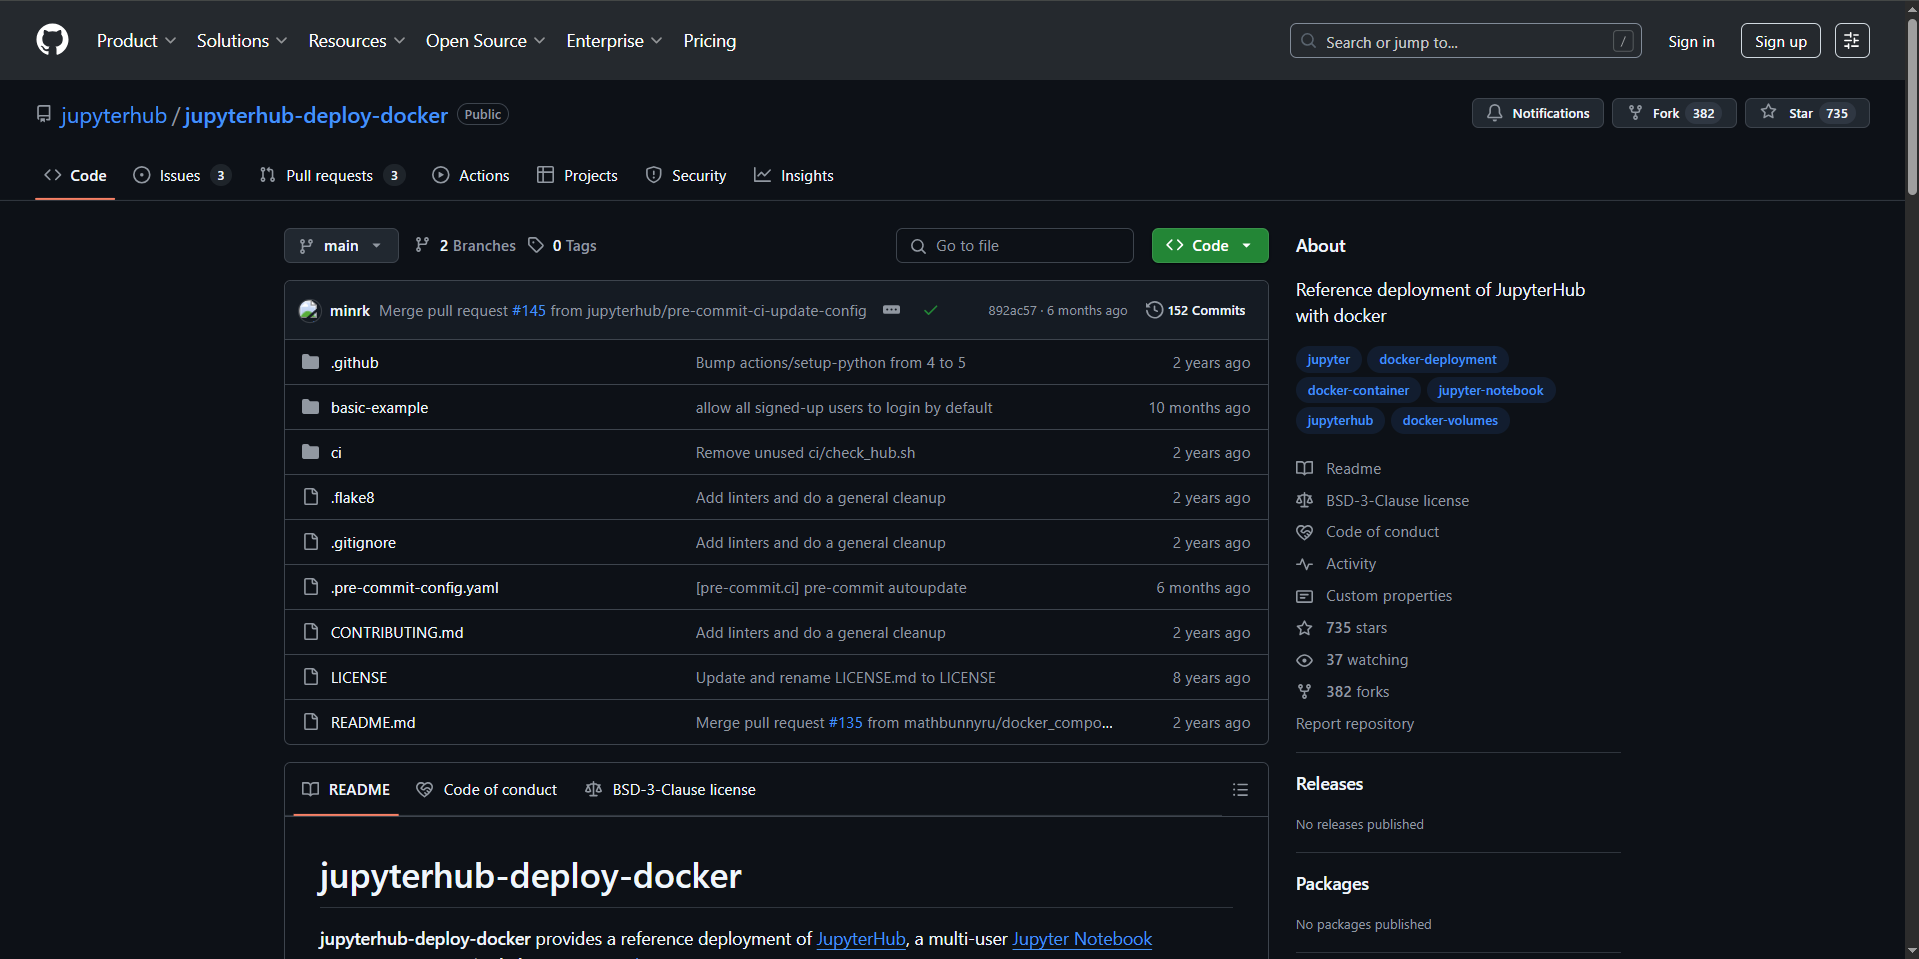
Task: Click the Code of conduct heart icon in About
Action: tap(1304, 533)
